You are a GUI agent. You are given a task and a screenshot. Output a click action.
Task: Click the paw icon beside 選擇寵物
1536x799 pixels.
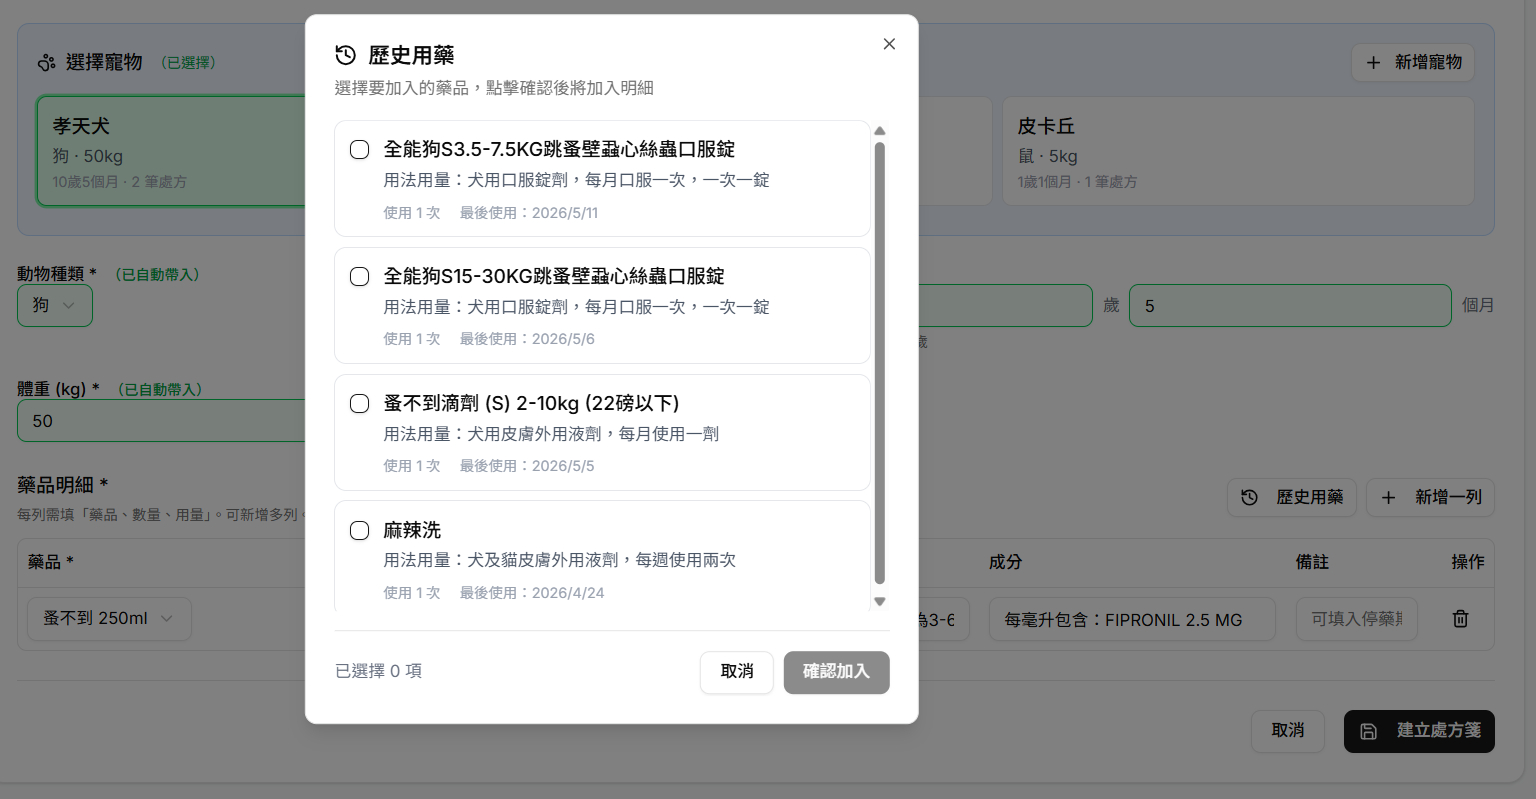[46, 63]
